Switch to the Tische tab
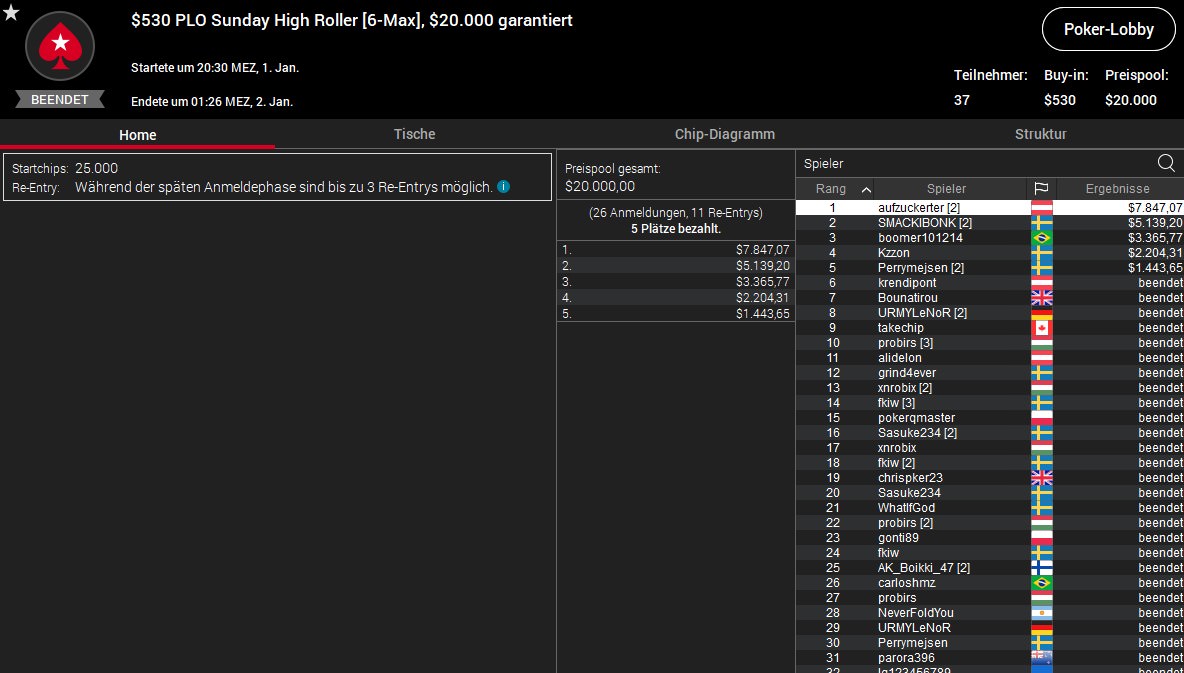Image resolution: width=1184 pixels, height=673 pixels. click(x=414, y=134)
